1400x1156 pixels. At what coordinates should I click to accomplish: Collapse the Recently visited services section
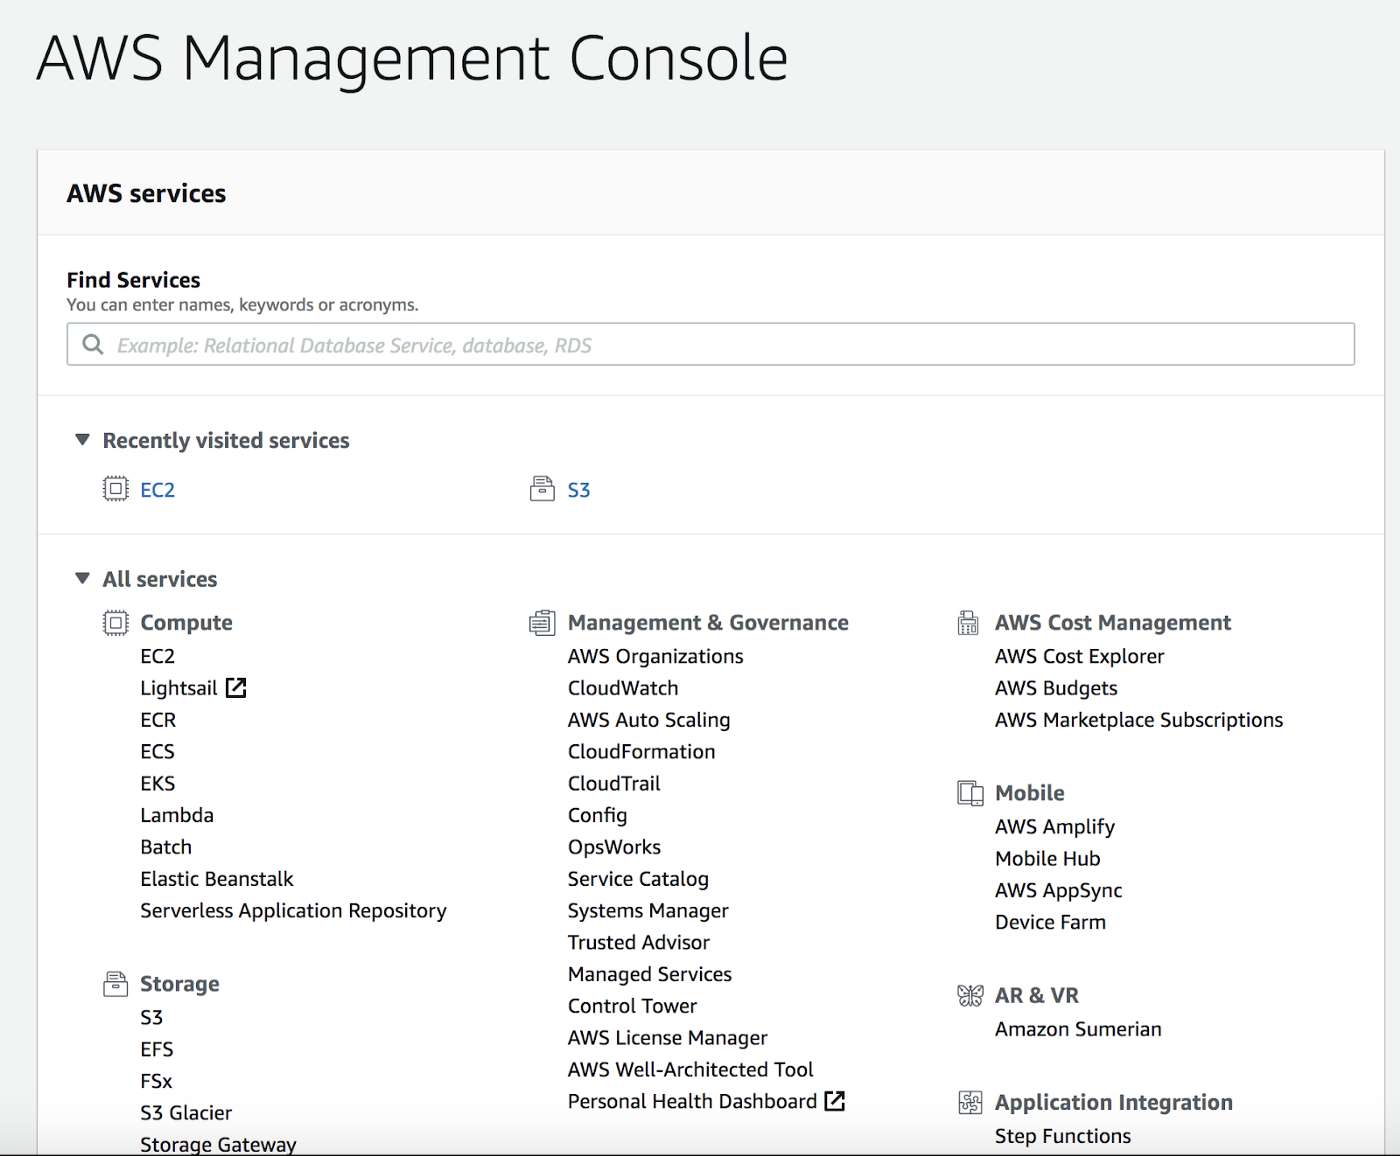(x=83, y=440)
